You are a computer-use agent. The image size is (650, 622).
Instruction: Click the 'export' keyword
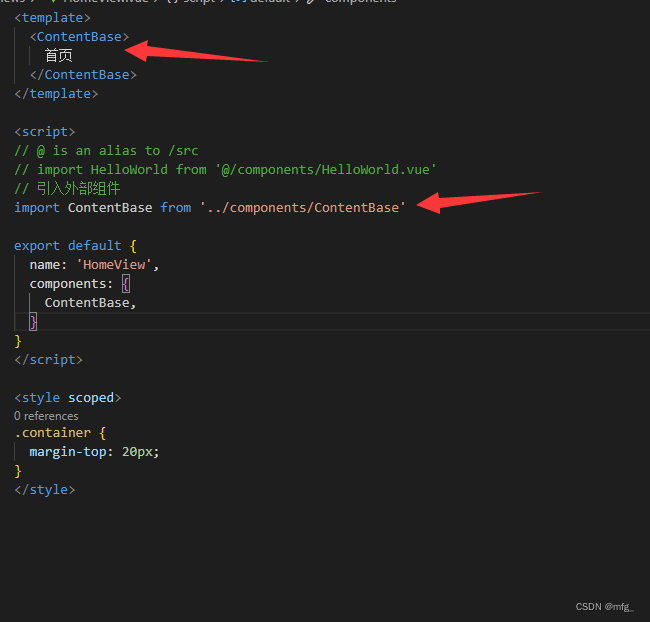(x=37, y=245)
